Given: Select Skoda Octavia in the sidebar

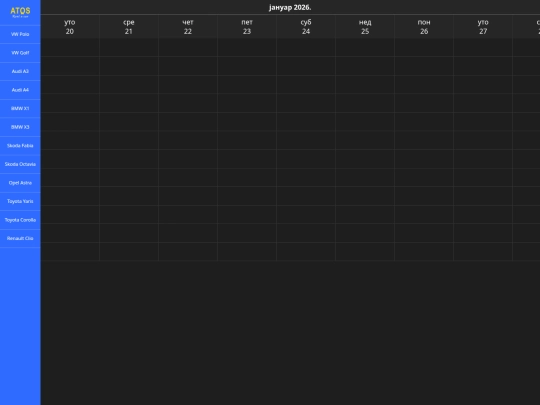Looking at the screenshot, I should click(20, 164).
